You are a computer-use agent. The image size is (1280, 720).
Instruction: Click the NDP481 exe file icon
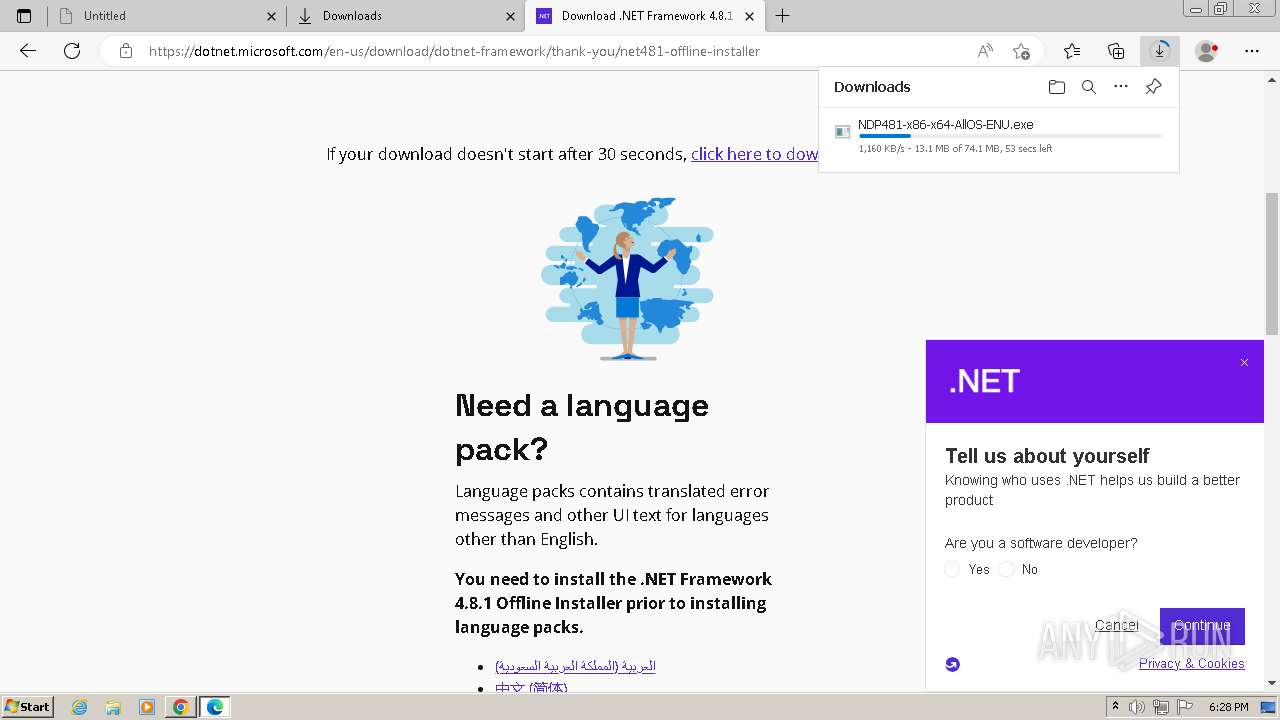(x=843, y=132)
